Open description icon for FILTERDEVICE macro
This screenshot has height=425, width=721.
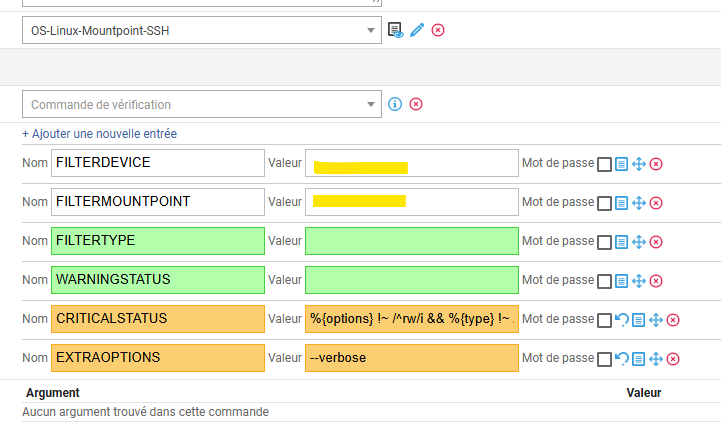[x=622, y=164]
